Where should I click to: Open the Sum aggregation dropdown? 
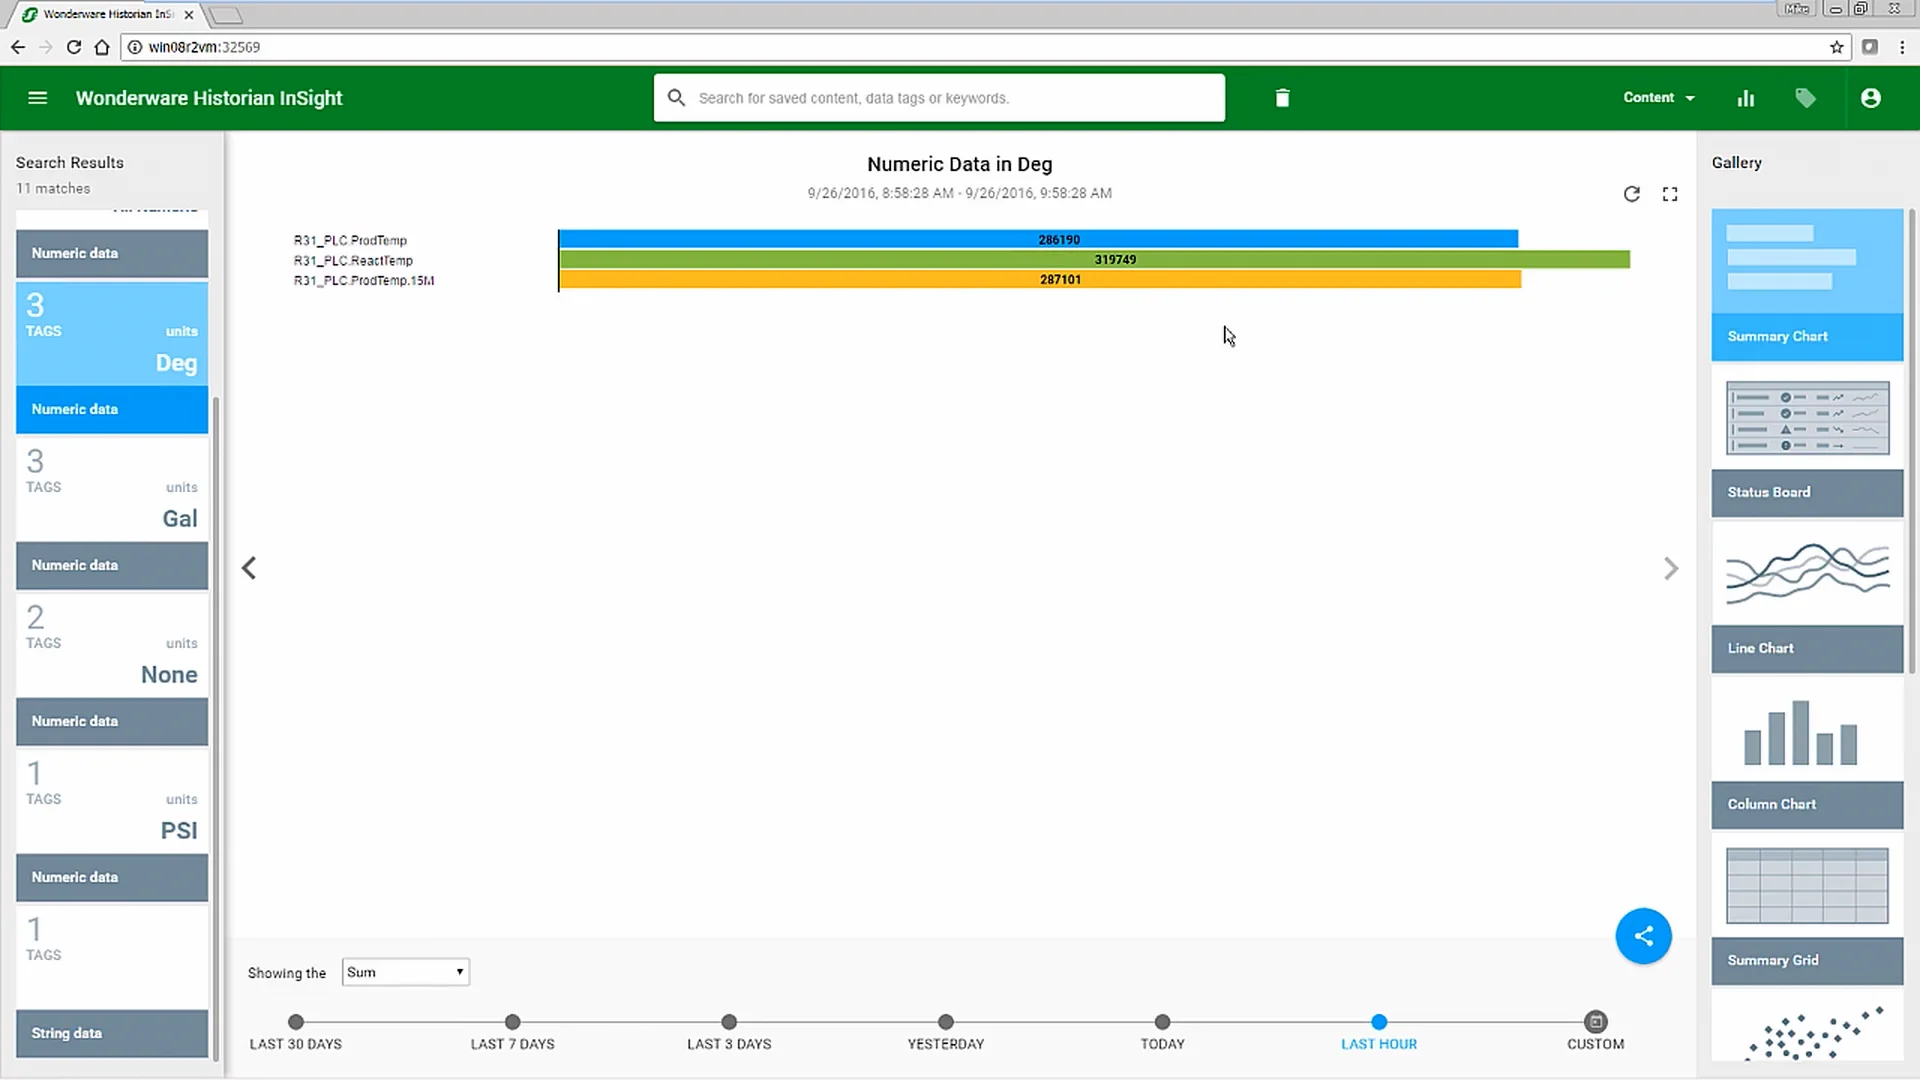coord(405,972)
